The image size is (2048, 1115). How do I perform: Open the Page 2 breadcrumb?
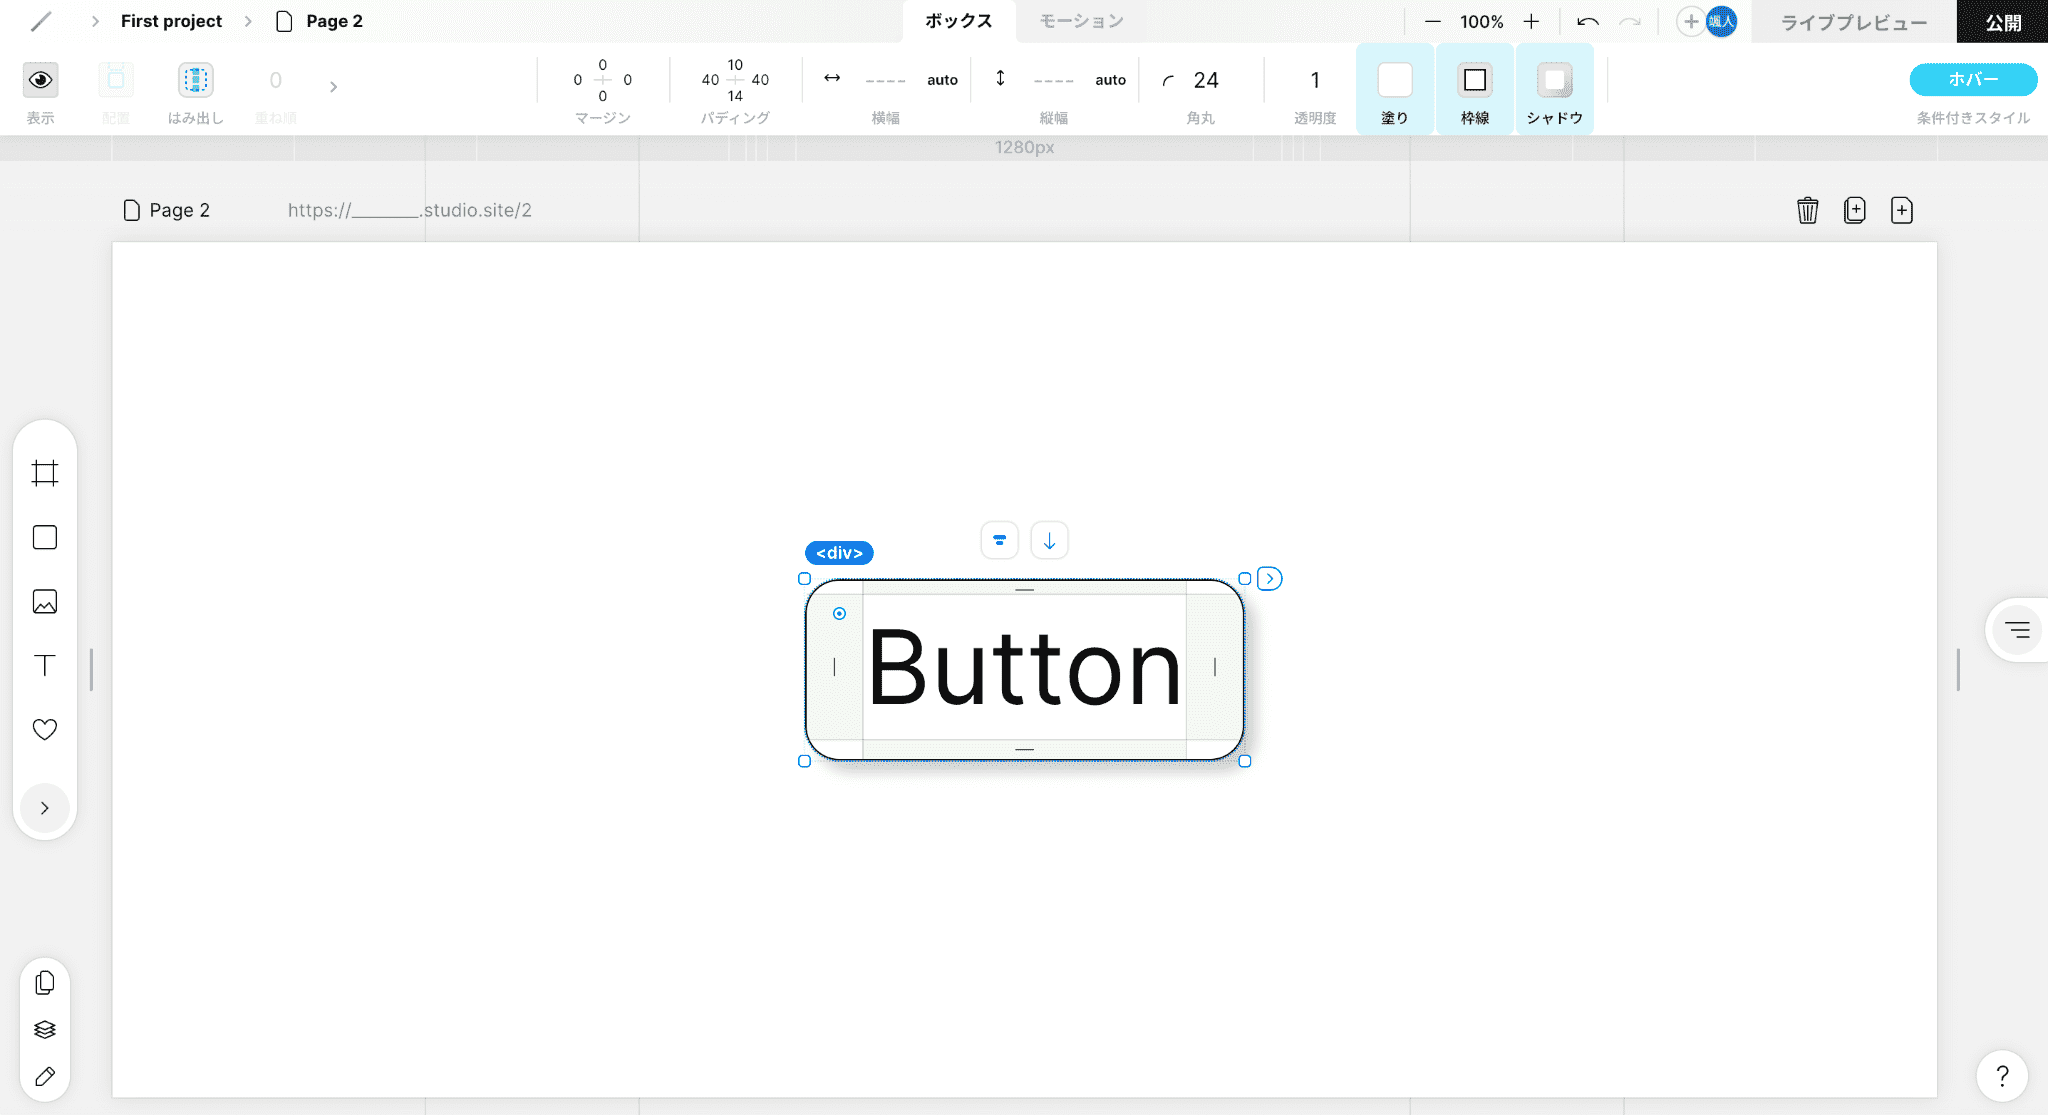tap(320, 21)
